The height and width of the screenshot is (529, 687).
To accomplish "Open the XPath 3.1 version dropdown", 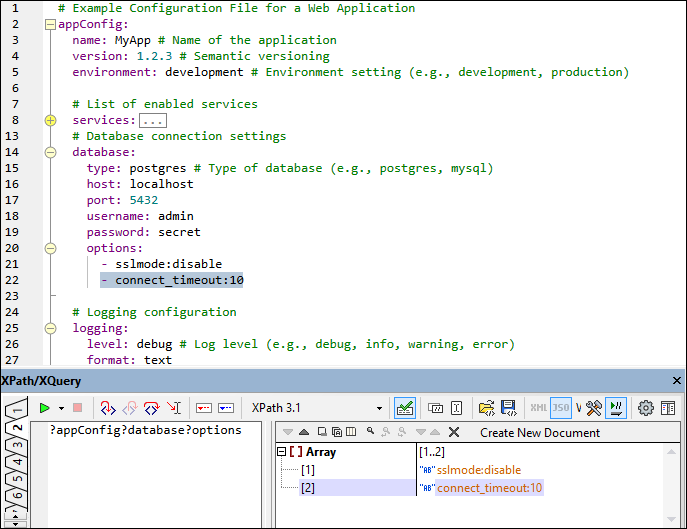I will click(x=379, y=408).
